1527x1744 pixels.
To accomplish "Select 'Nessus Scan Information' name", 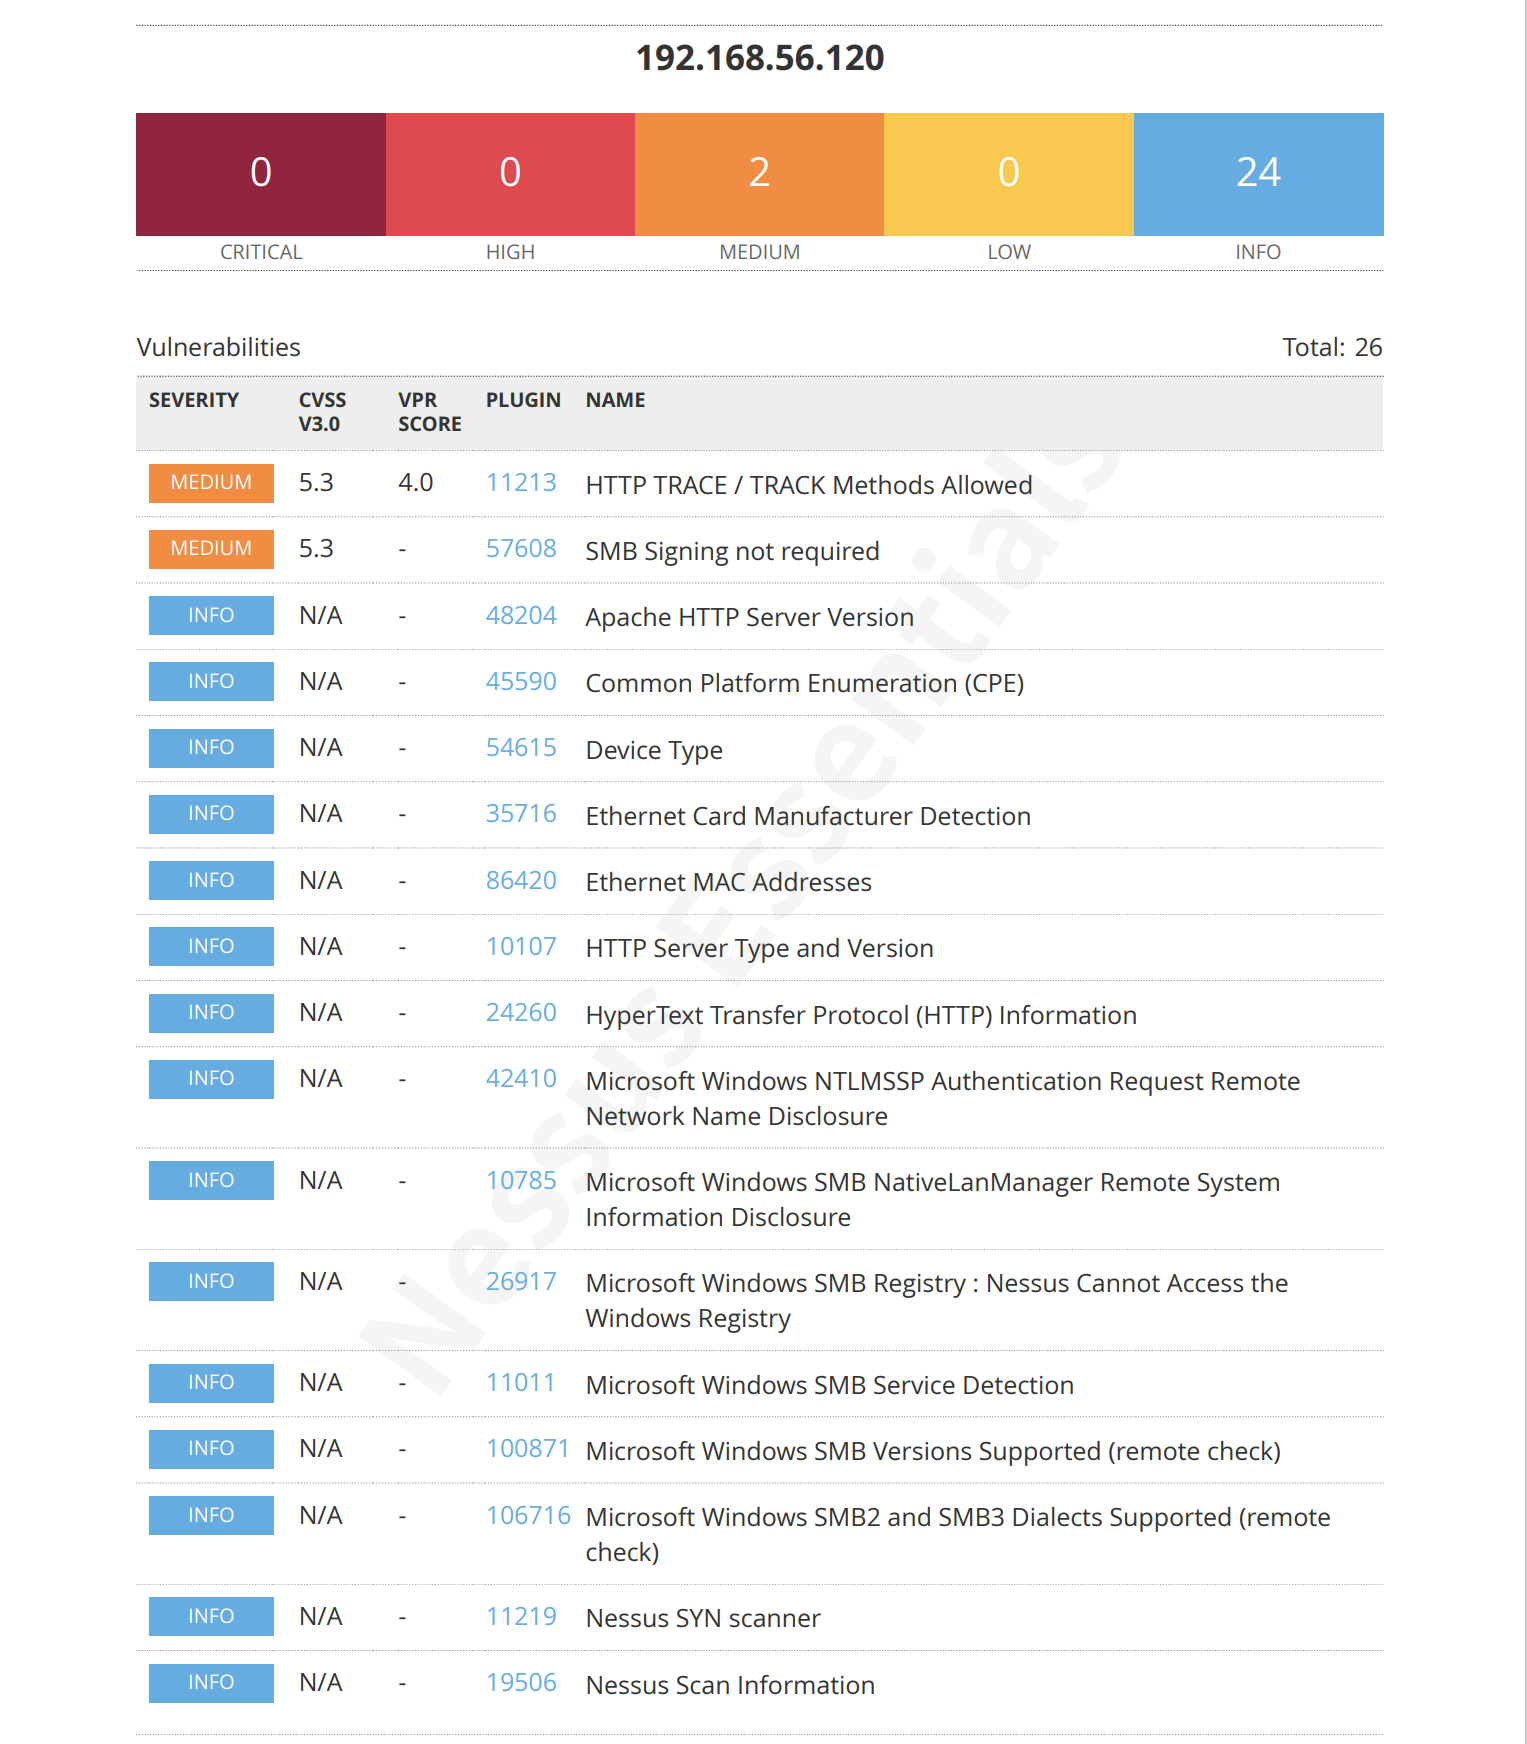I will [730, 1685].
